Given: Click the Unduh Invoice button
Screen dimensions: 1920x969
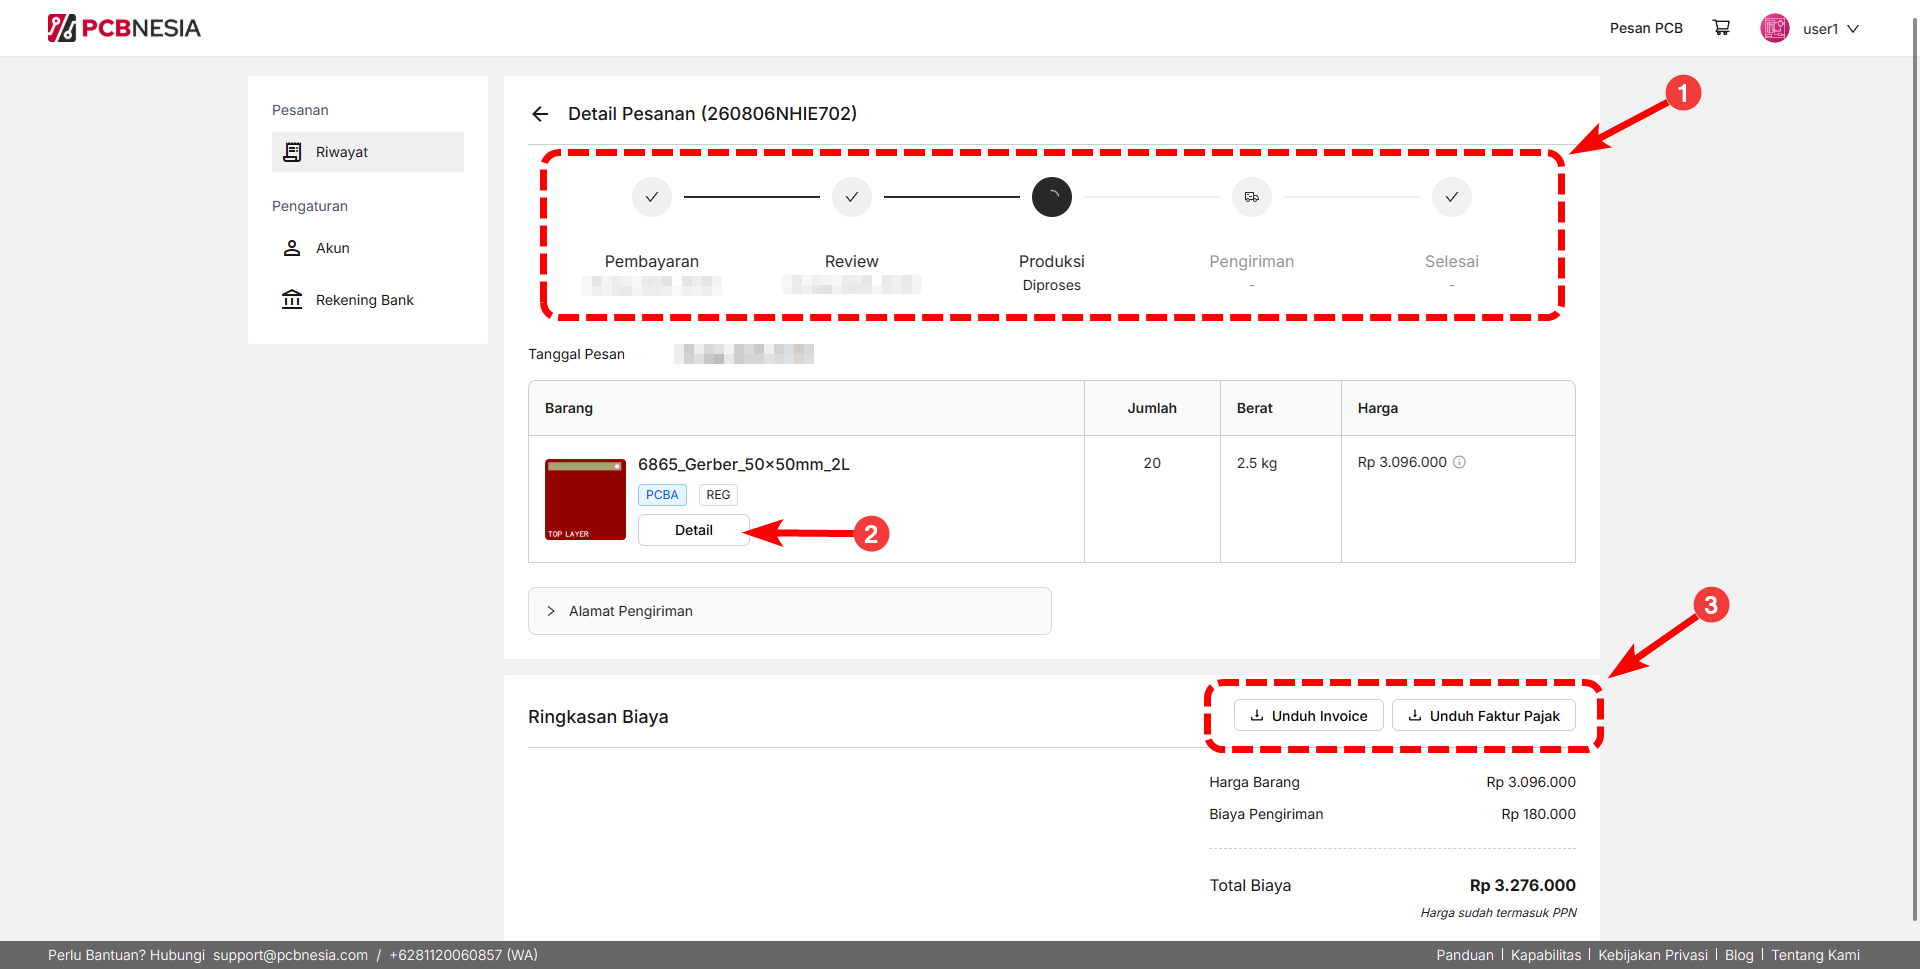Looking at the screenshot, I should pyautogui.click(x=1309, y=716).
